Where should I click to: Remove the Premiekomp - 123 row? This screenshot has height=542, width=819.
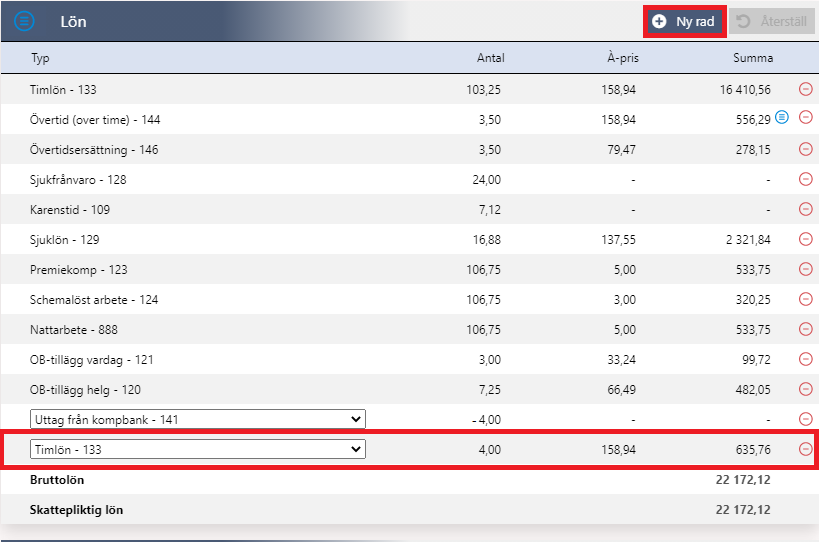(806, 269)
